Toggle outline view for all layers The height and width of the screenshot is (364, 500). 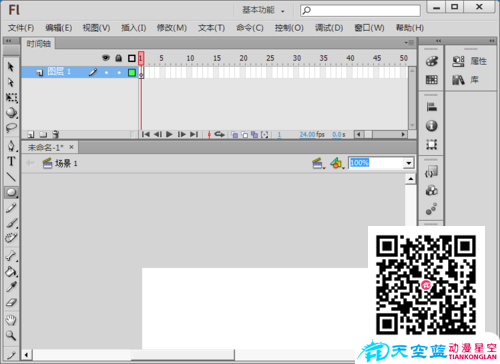132,58
